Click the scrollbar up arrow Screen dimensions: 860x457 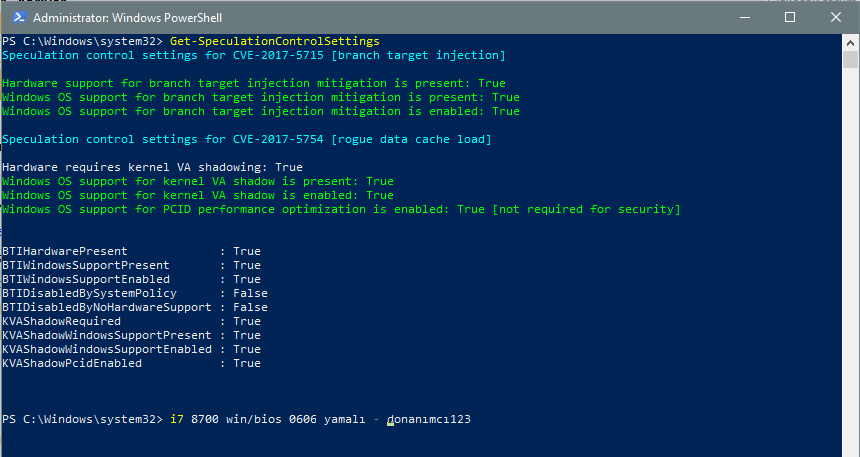(x=850, y=42)
